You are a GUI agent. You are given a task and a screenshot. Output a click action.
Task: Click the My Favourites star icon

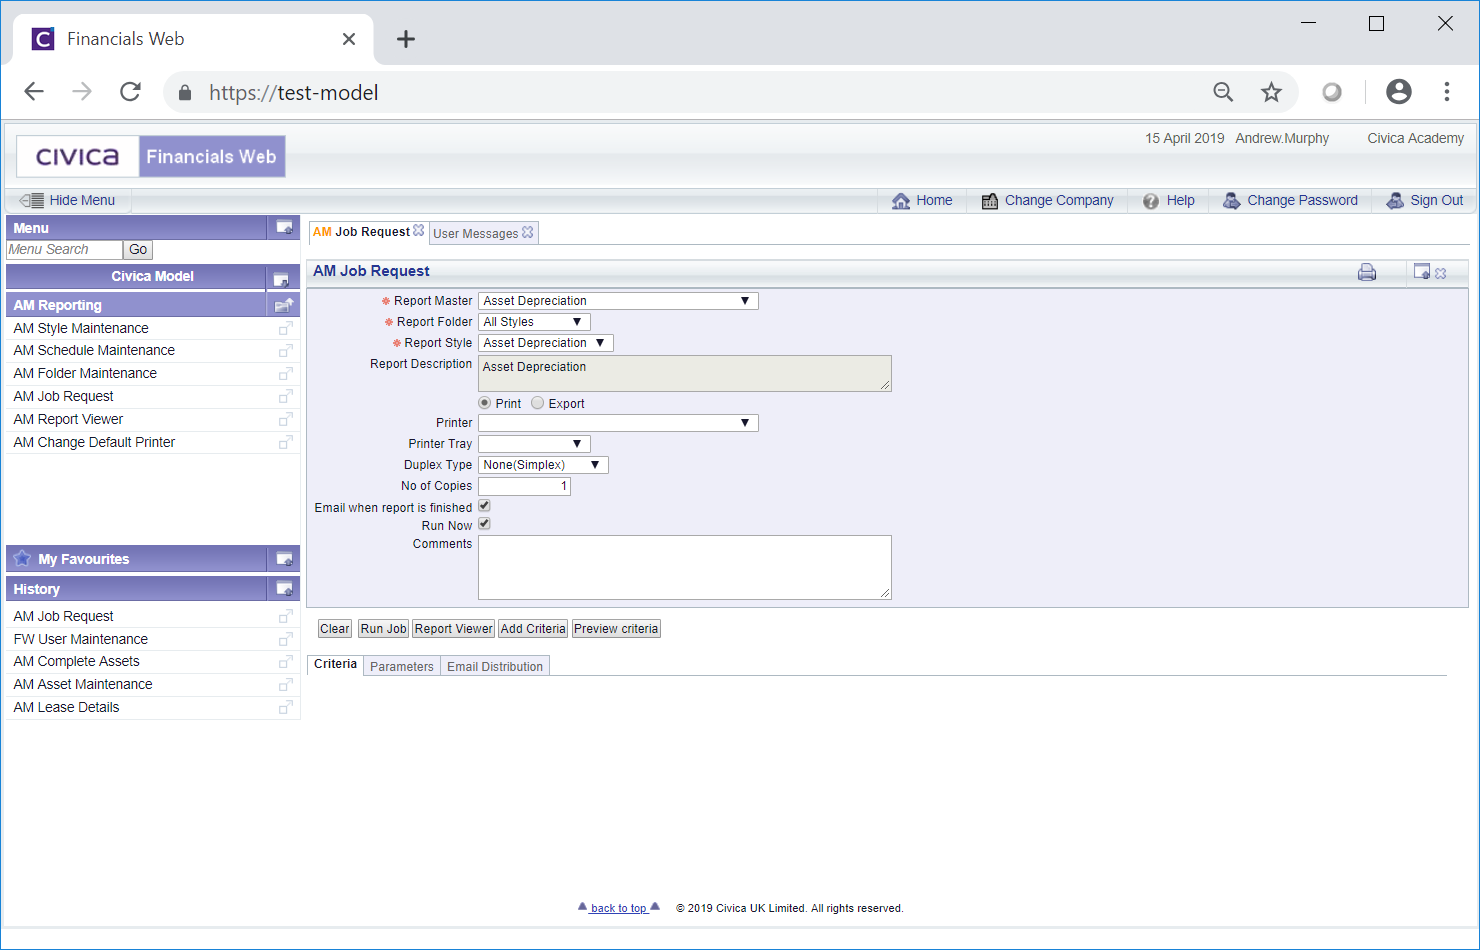(x=22, y=558)
